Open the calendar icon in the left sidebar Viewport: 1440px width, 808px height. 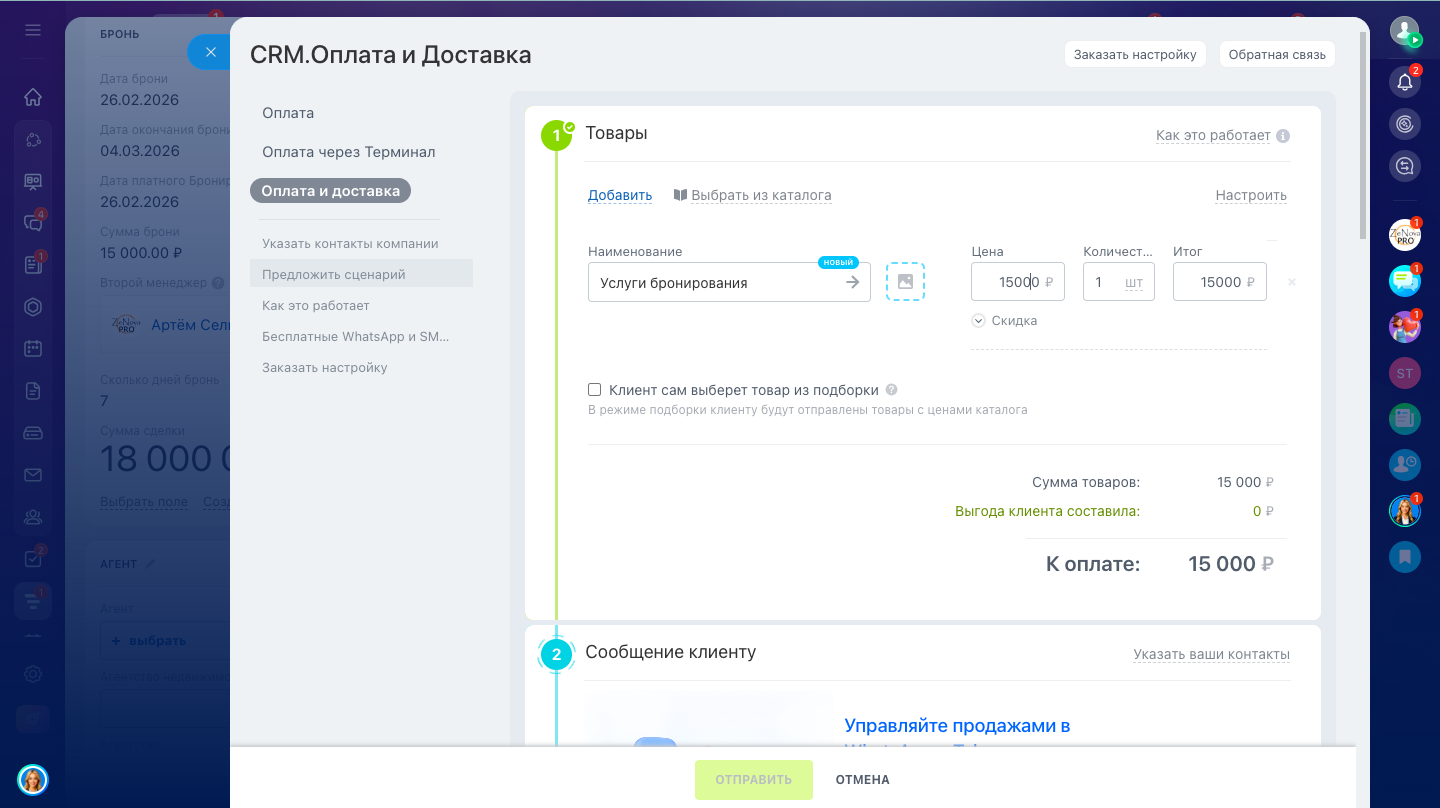coord(33,349)
